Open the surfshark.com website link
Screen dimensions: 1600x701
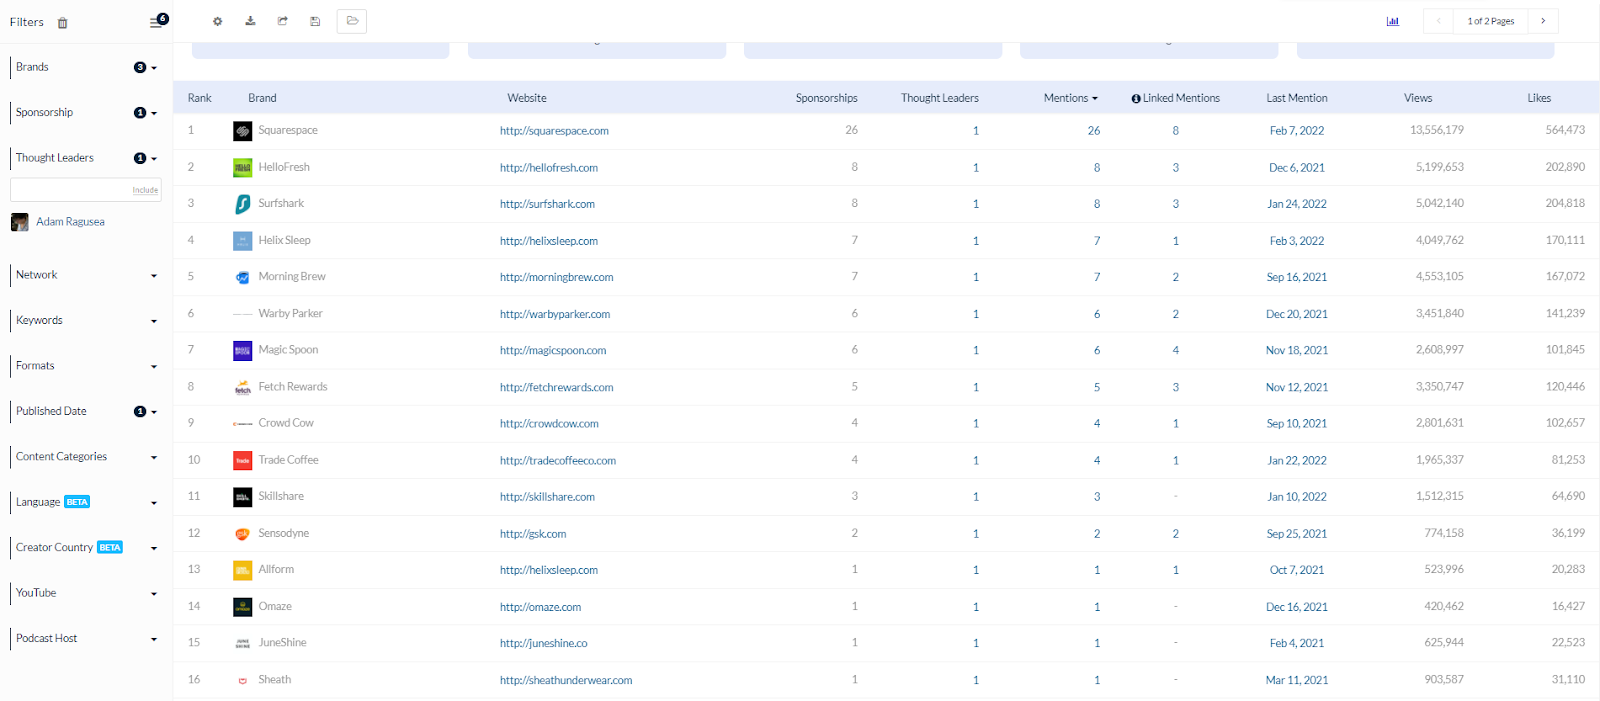point(547,204)
